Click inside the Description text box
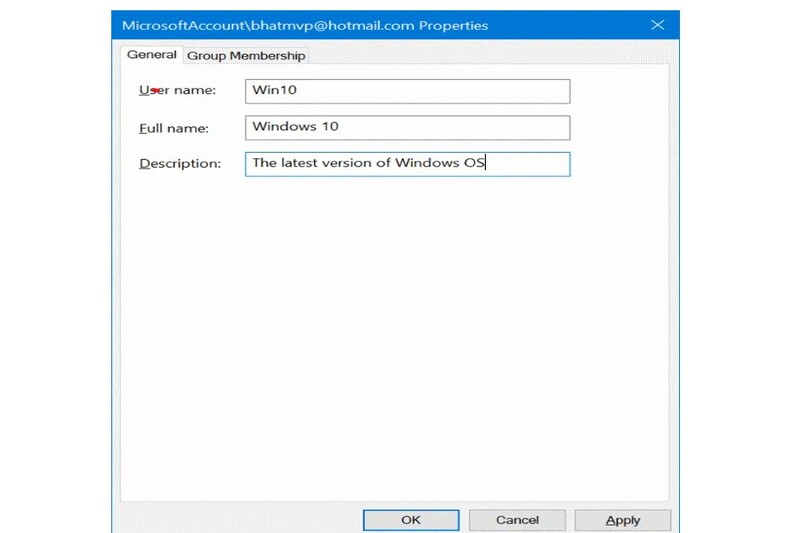 coord(407,164)
